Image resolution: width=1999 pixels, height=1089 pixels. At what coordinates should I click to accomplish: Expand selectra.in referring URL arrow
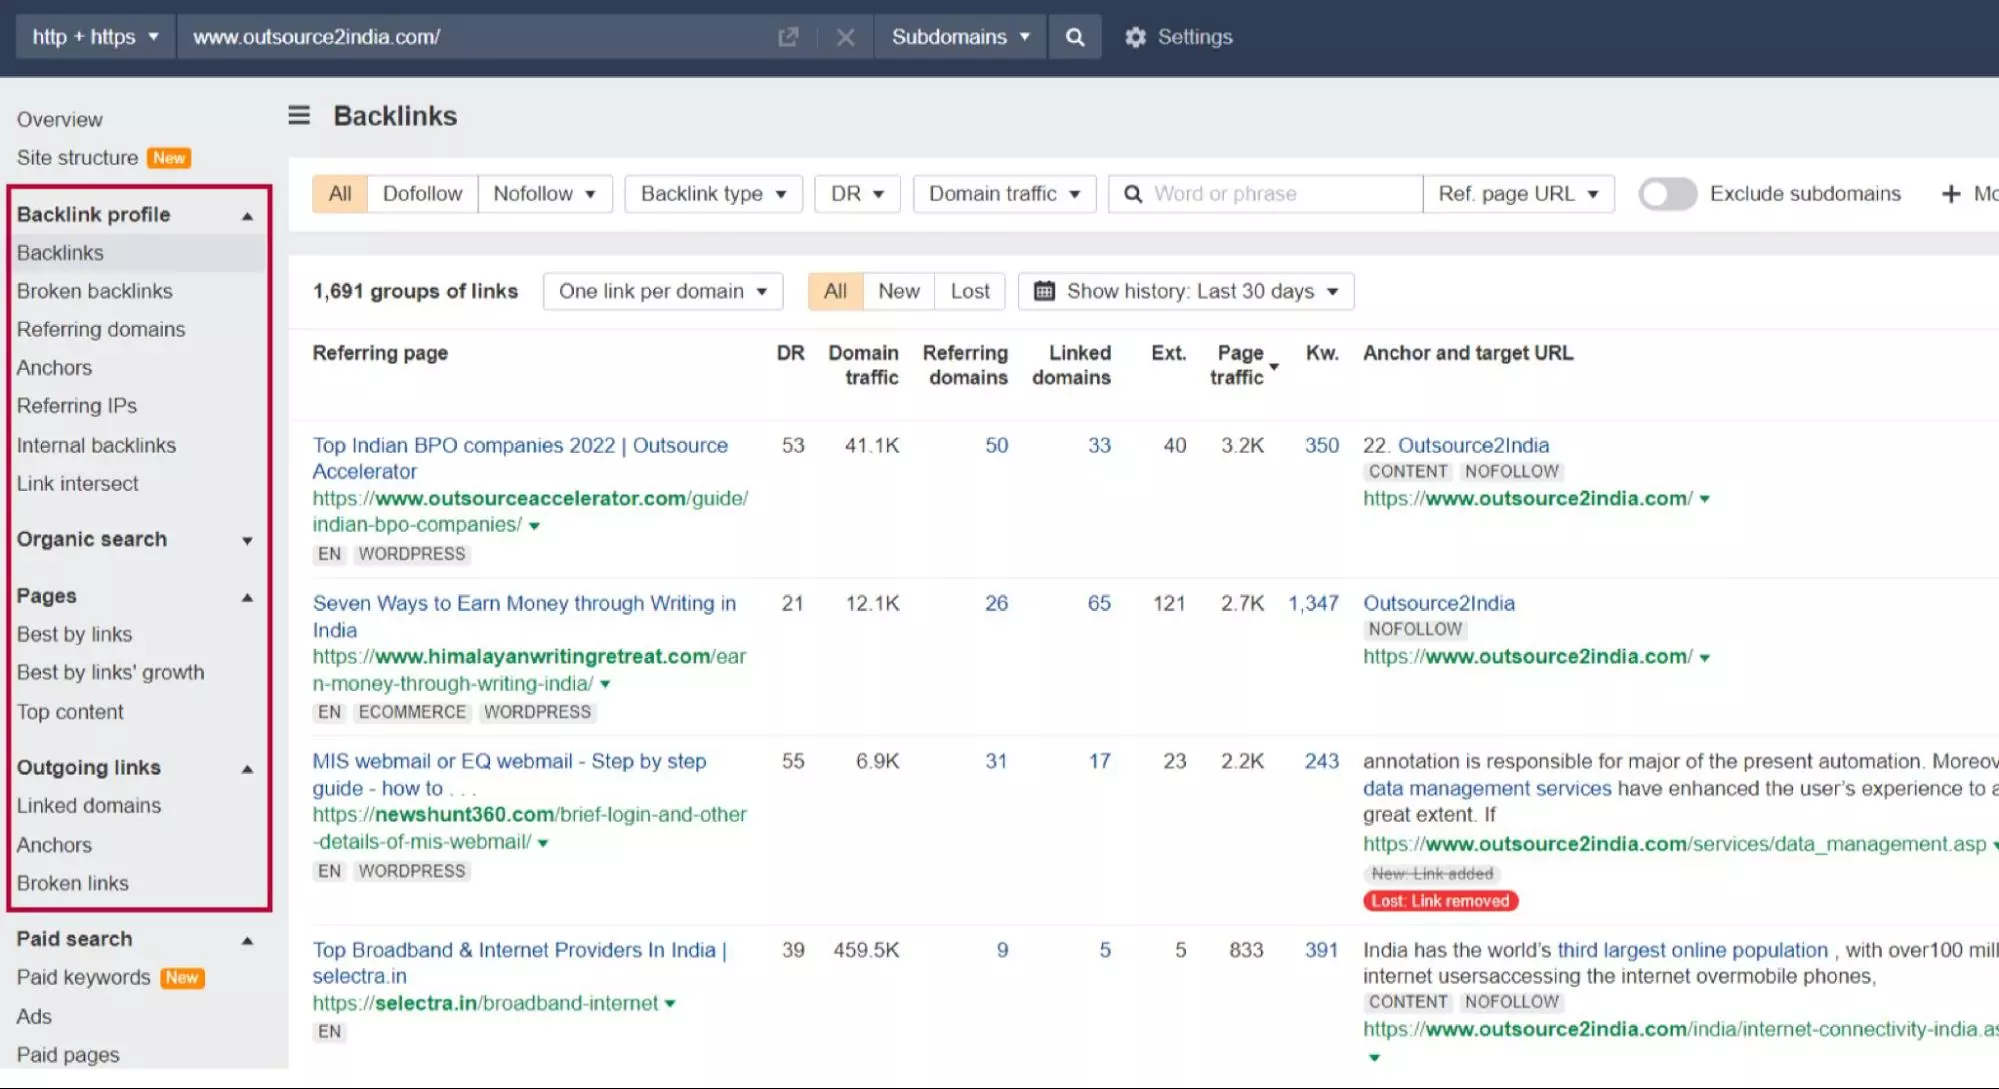coord(670,1004)
